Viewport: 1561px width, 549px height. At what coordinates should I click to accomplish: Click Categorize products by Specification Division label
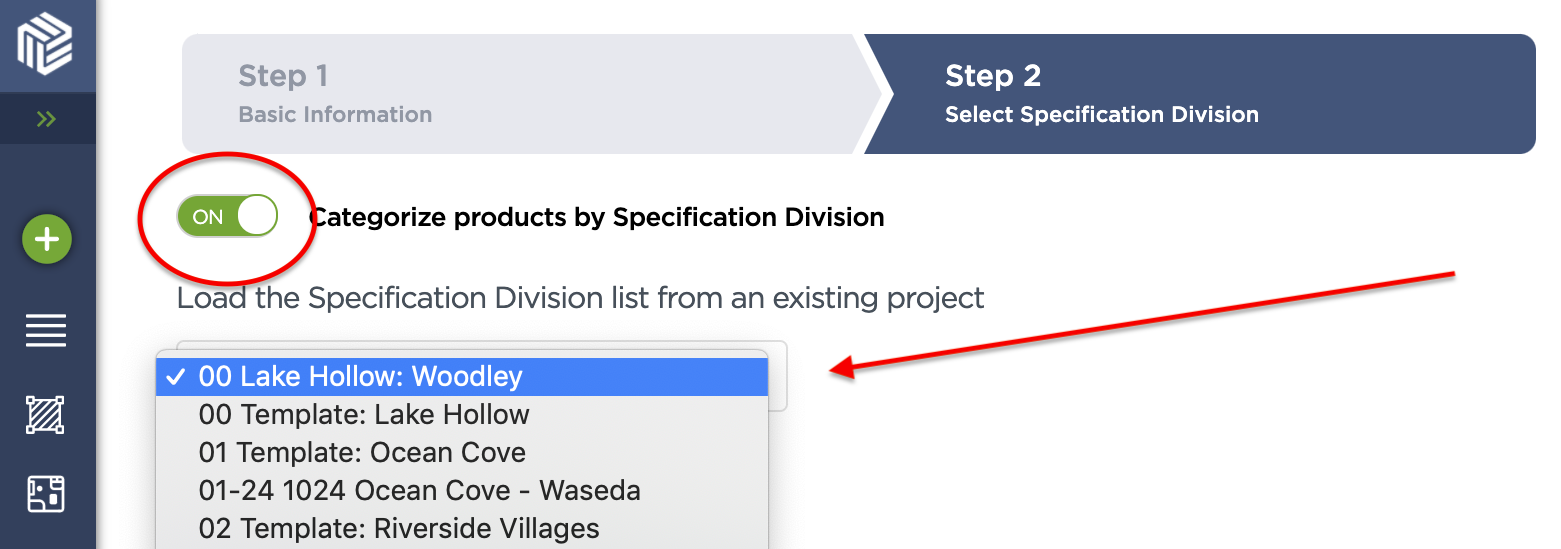(598, 217)
